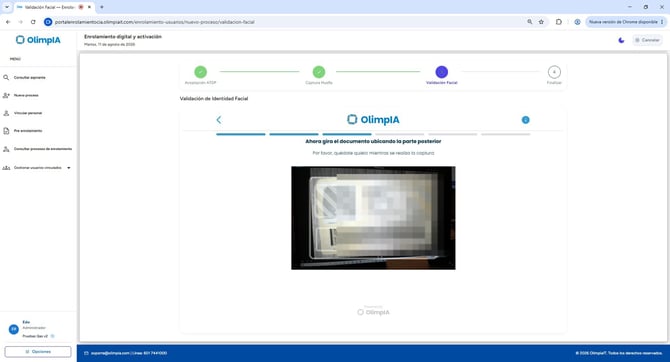Click the first completed step circle
The width and height of the screenshot is (670, 362).
200,72
